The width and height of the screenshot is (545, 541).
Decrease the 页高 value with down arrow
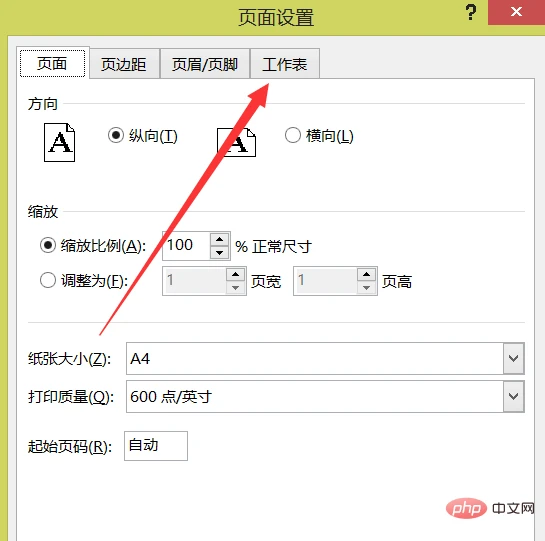click(x=366, y=288)
